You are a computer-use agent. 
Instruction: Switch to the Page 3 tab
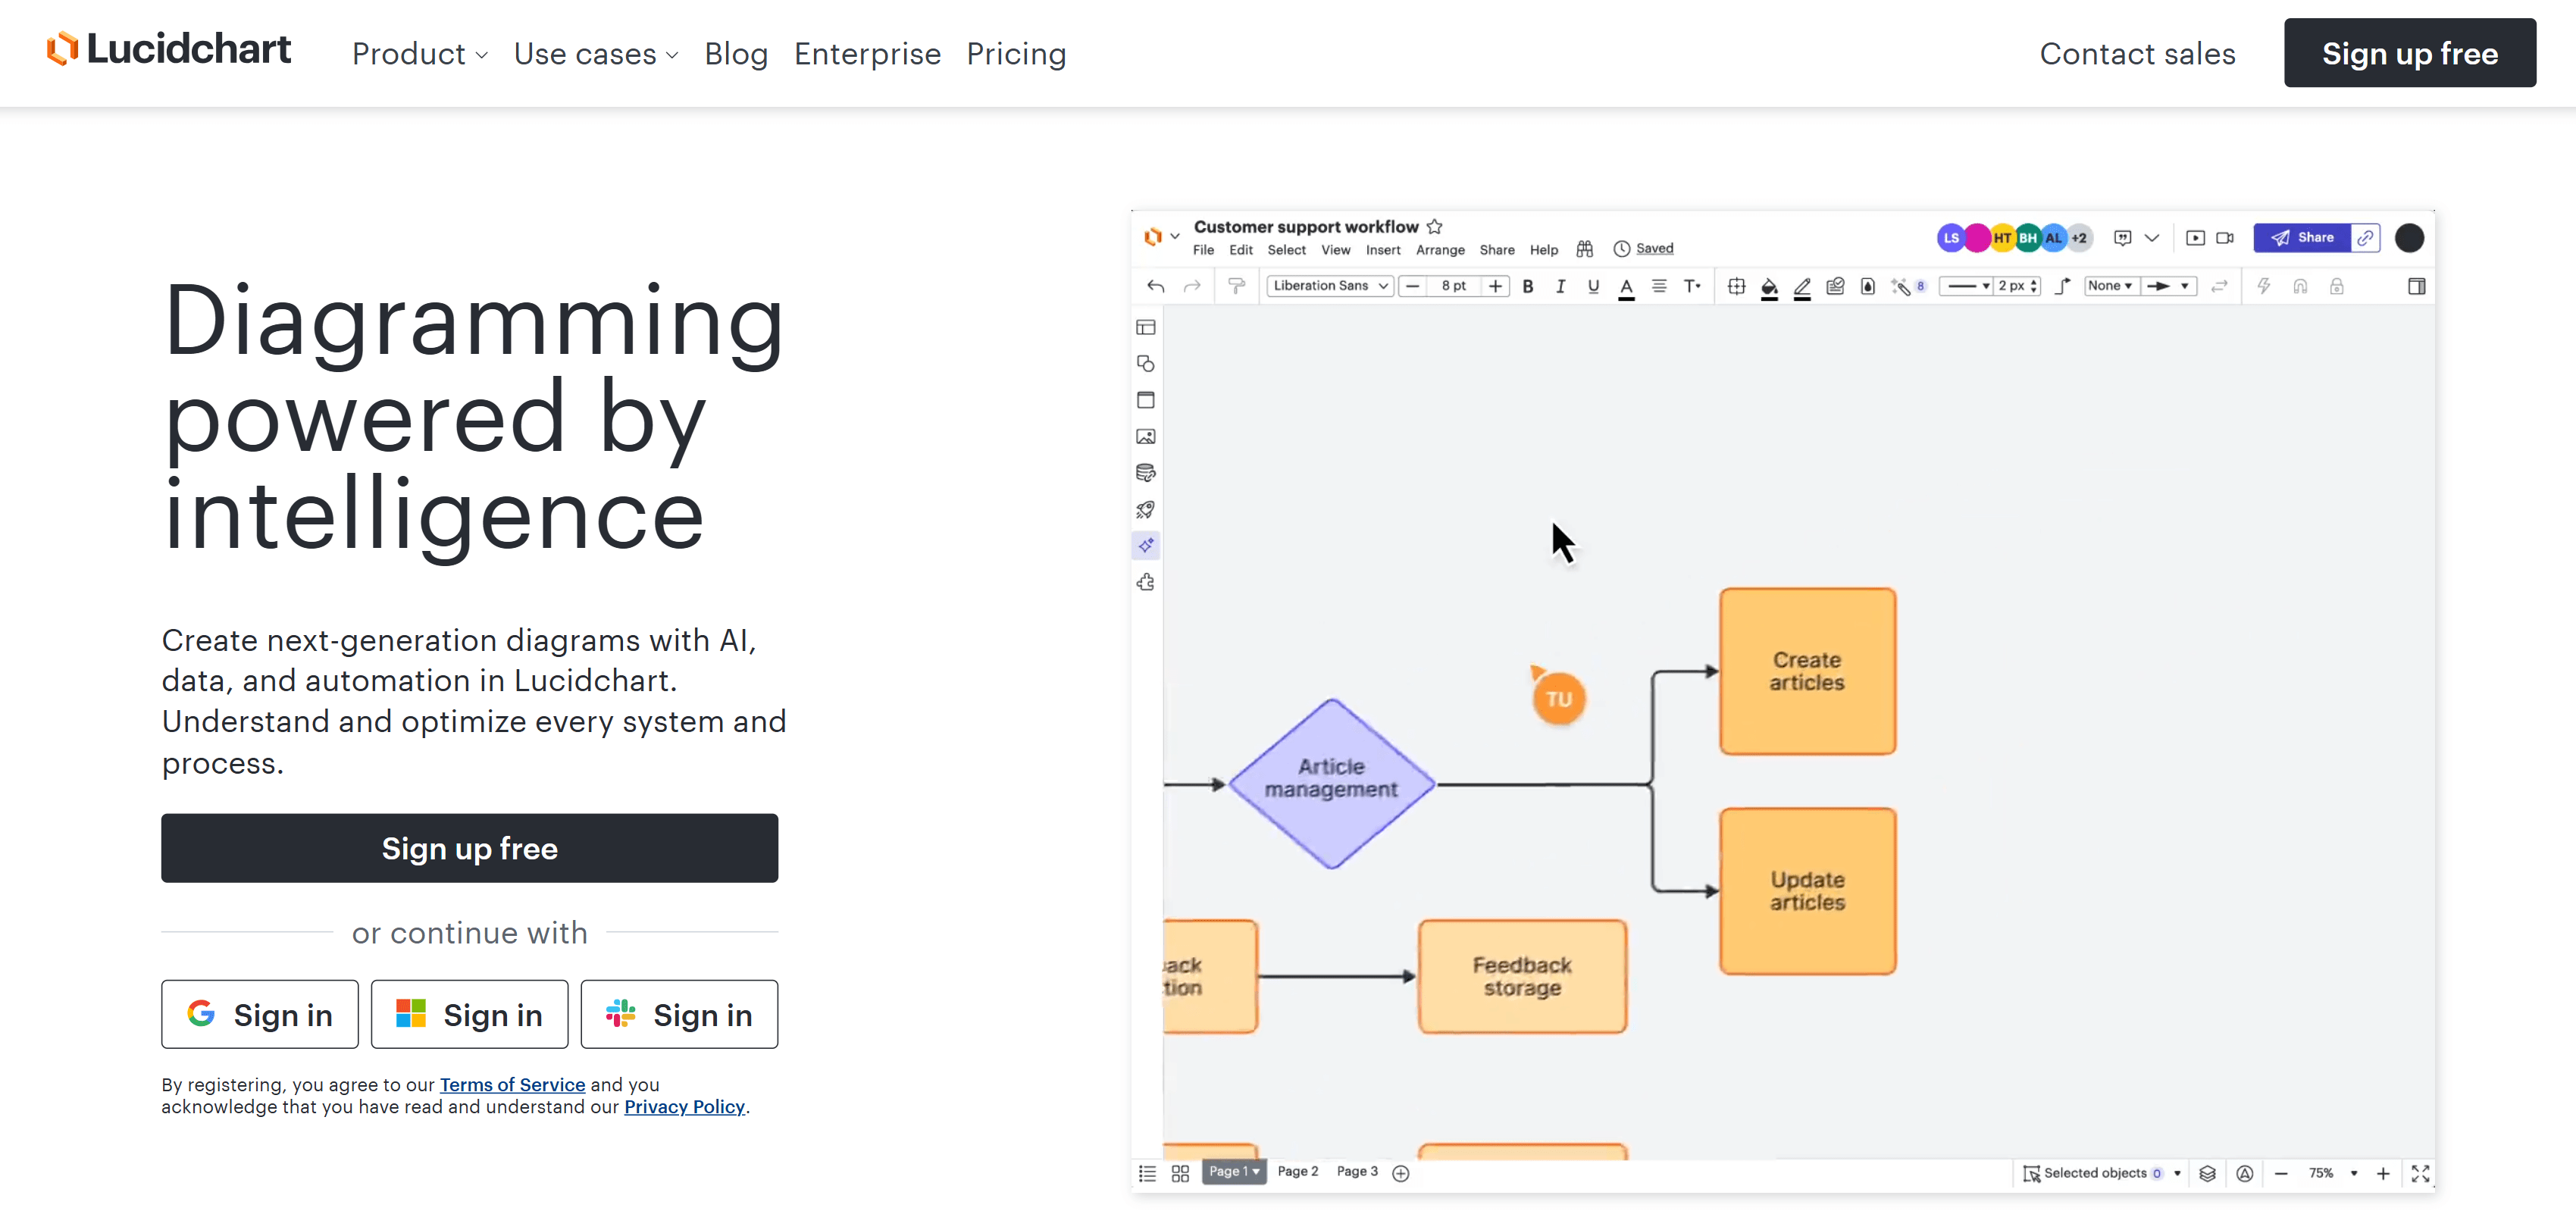click(x=1357, y=1172)
